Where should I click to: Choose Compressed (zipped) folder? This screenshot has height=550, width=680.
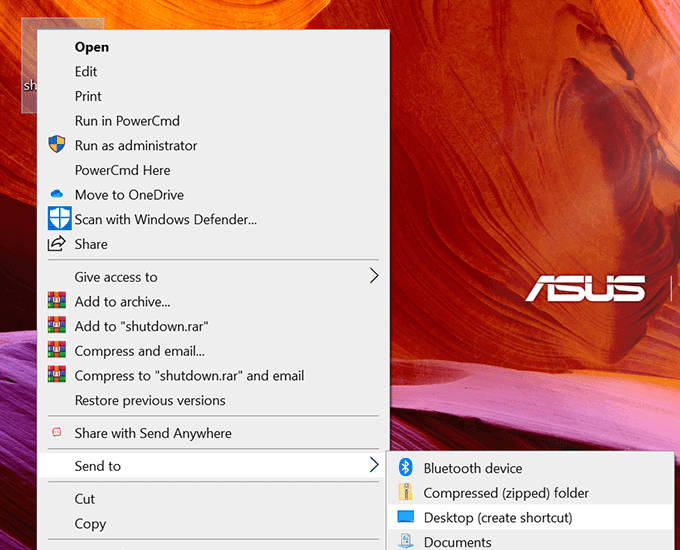[x=530, y=493]
